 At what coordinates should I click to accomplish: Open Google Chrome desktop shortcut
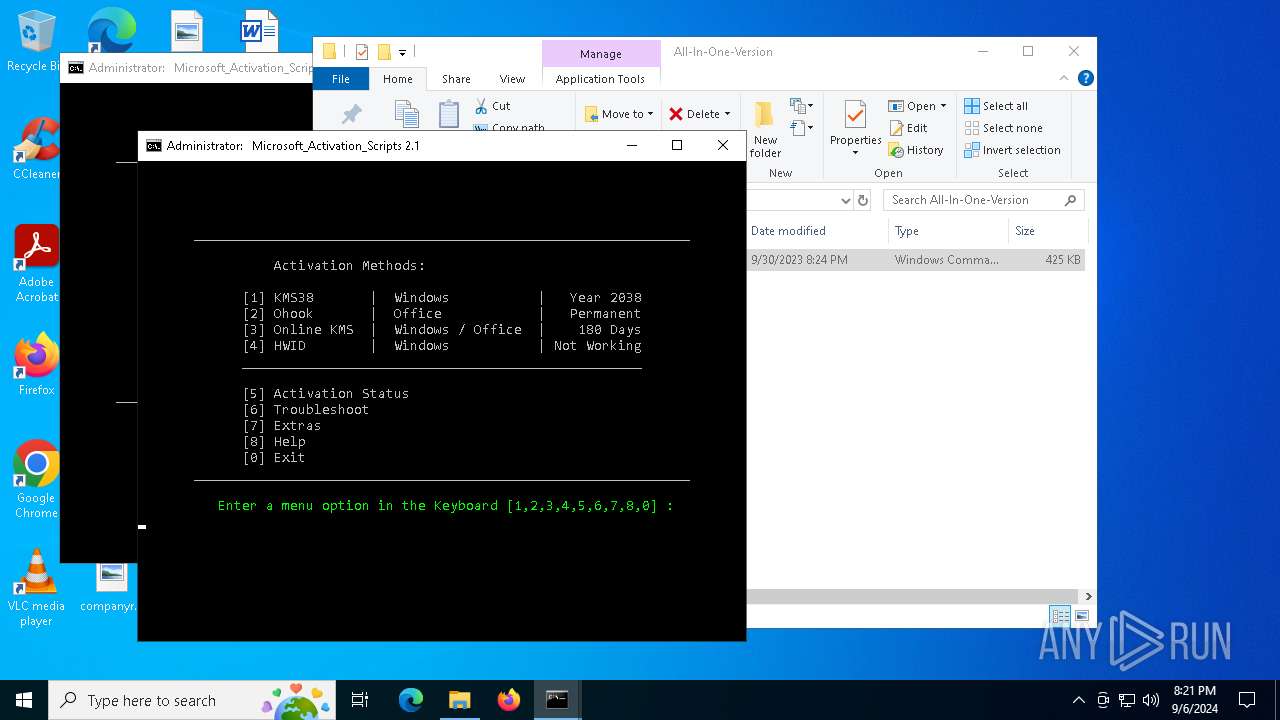tap(36, 480)
